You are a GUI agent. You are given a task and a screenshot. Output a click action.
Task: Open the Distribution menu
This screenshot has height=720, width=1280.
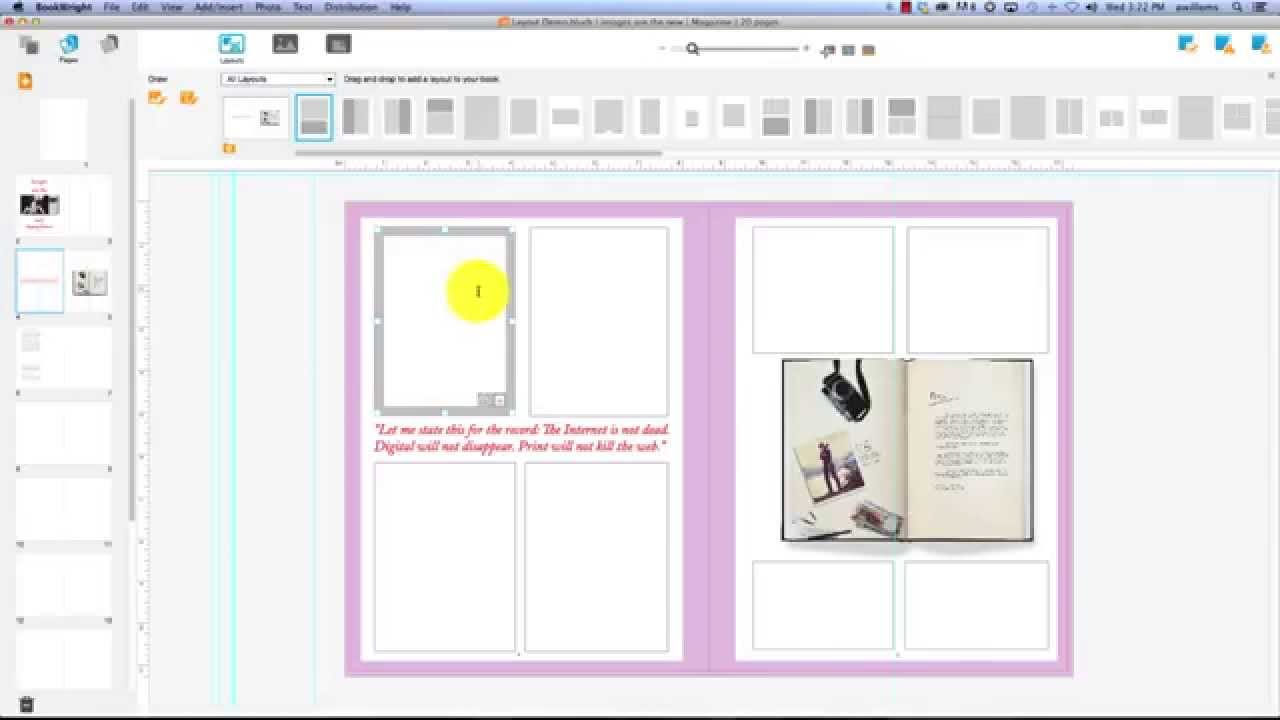click(x=350, y=7)
